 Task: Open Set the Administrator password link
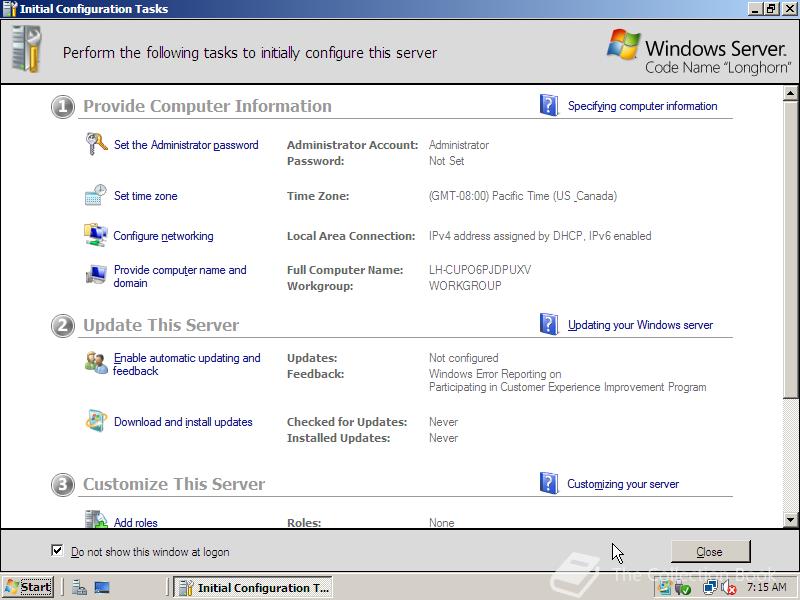pos(186,145)
